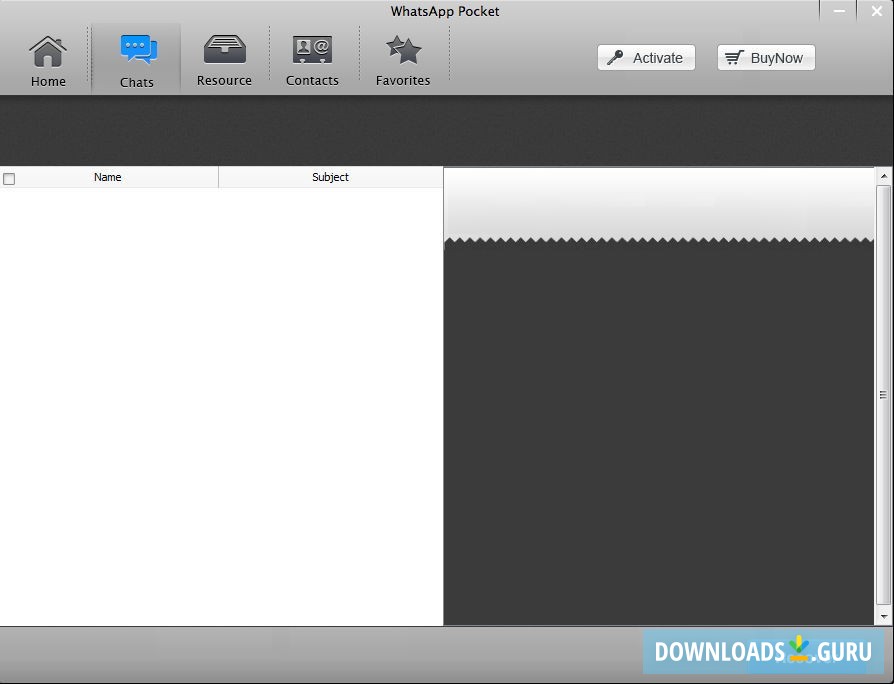Screen dimensions: 894x684
Task: Click the scrollbar up arrow
Action: coord(884,177)
